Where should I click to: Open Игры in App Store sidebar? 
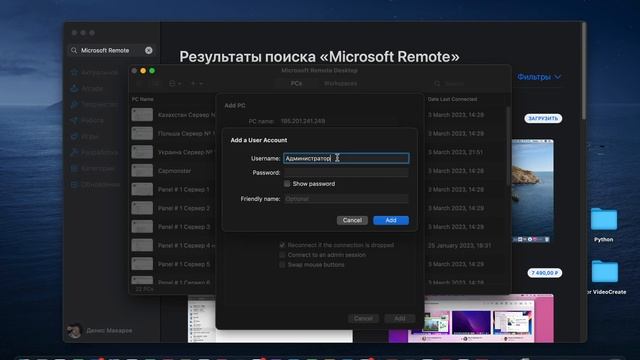(84, 136)
